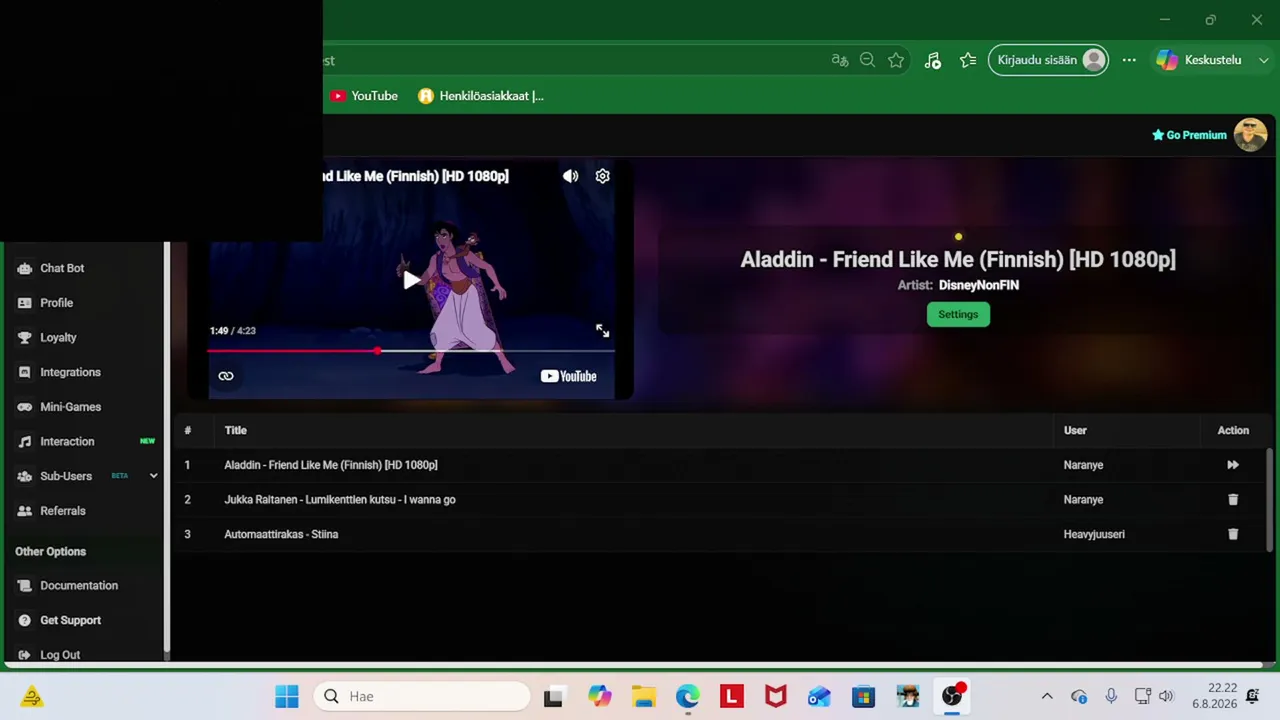
Task: Click the taskbar Hae search box
Action: (x=422, y=696)
